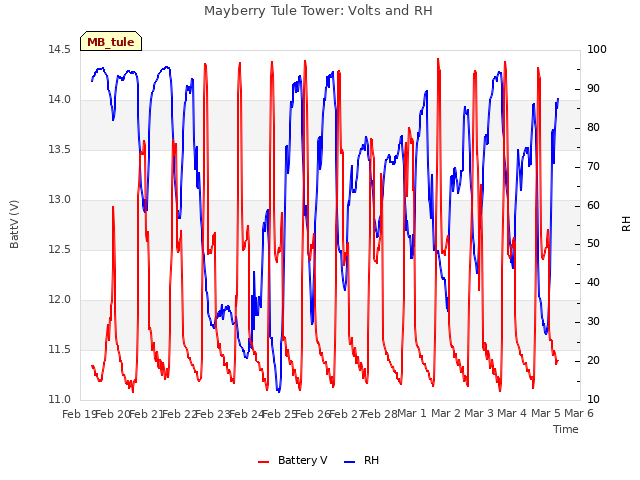The image size is (640, 480).
Task: Click the red Battery V legend swatch
Action: click(264, 462)
